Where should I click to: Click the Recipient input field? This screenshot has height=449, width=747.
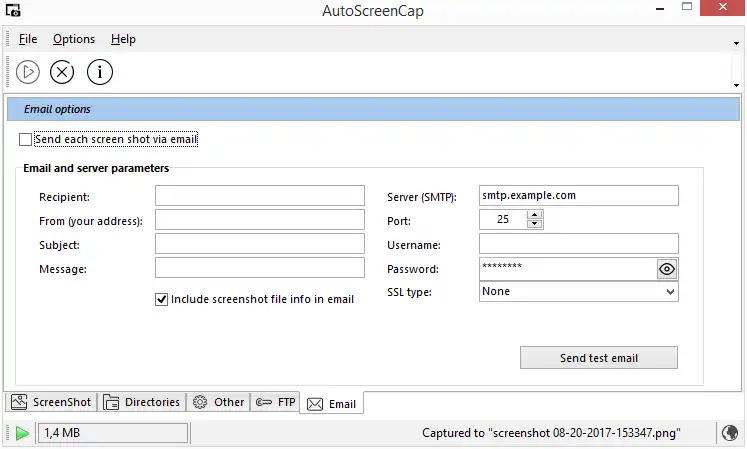coord(260,196)
